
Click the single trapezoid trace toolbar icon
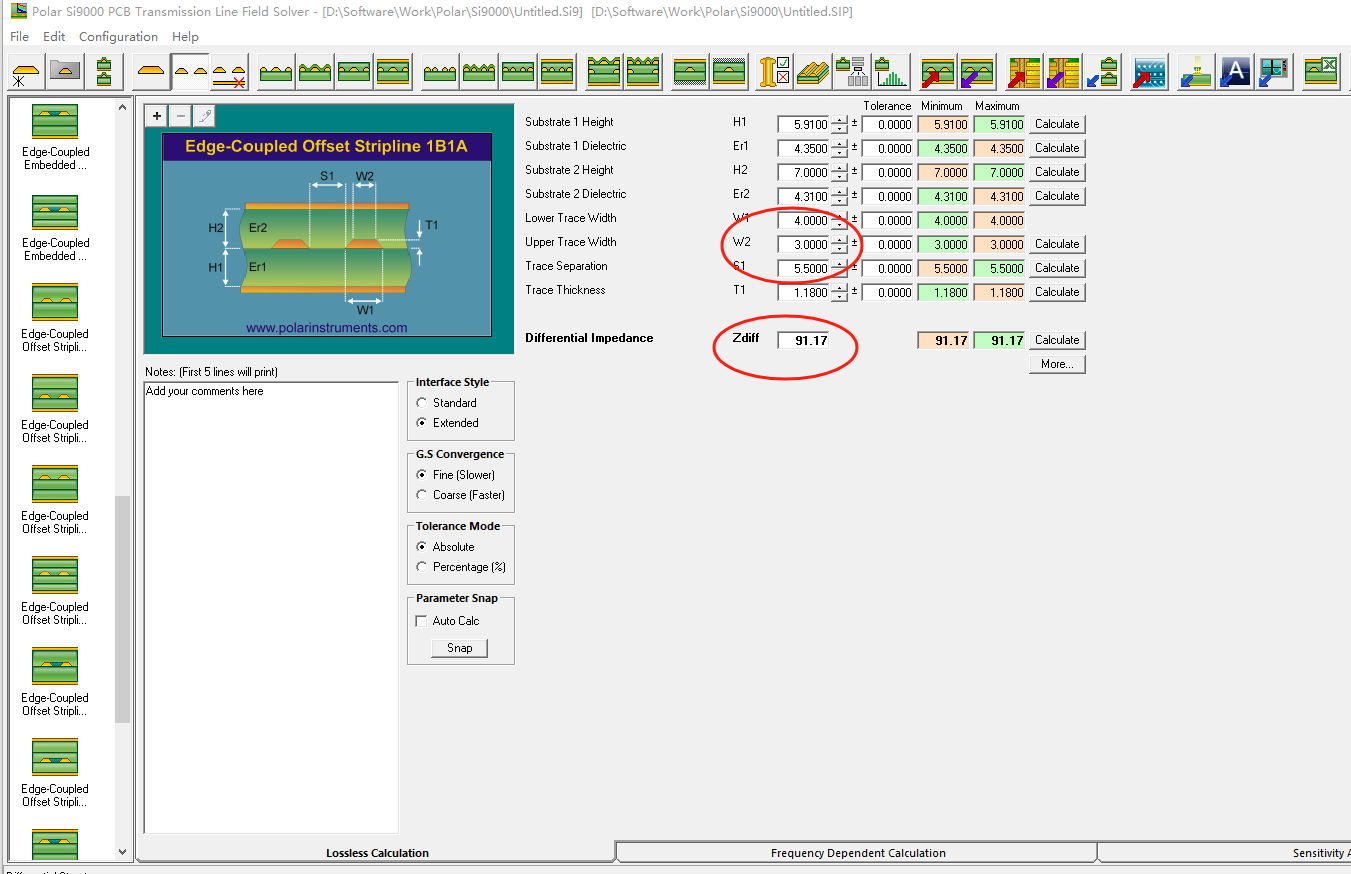pyautogui.click(x=150, y=72)
